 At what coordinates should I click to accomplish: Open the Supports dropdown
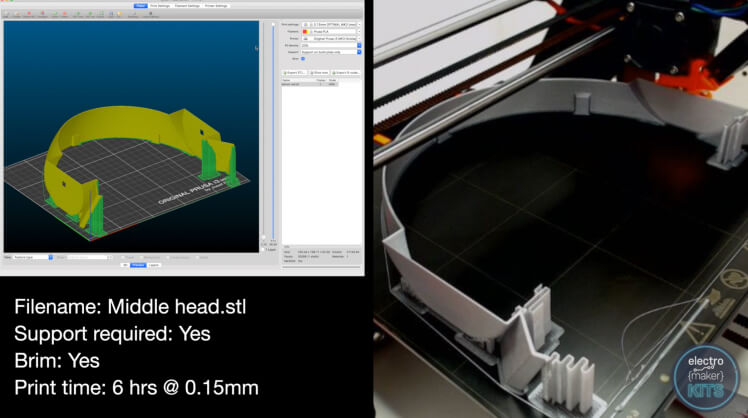pyautogui.click(x=330, y=52)
